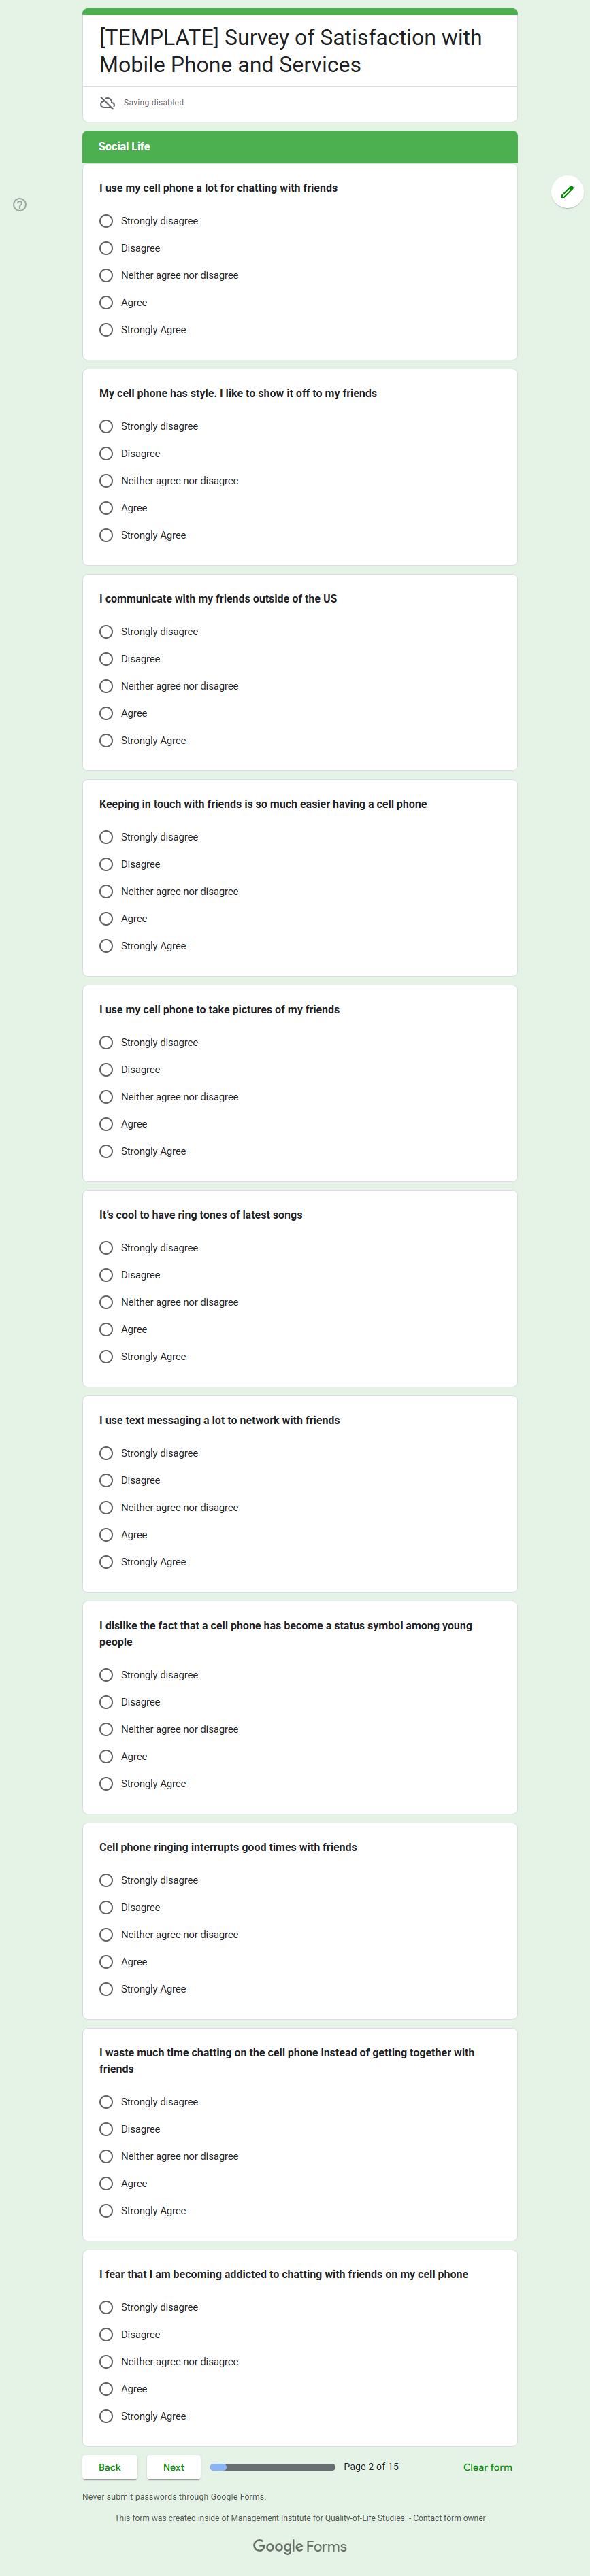Open the Contact form owner link
This screenshot has height=2576, width=590.
[449, 2518]
